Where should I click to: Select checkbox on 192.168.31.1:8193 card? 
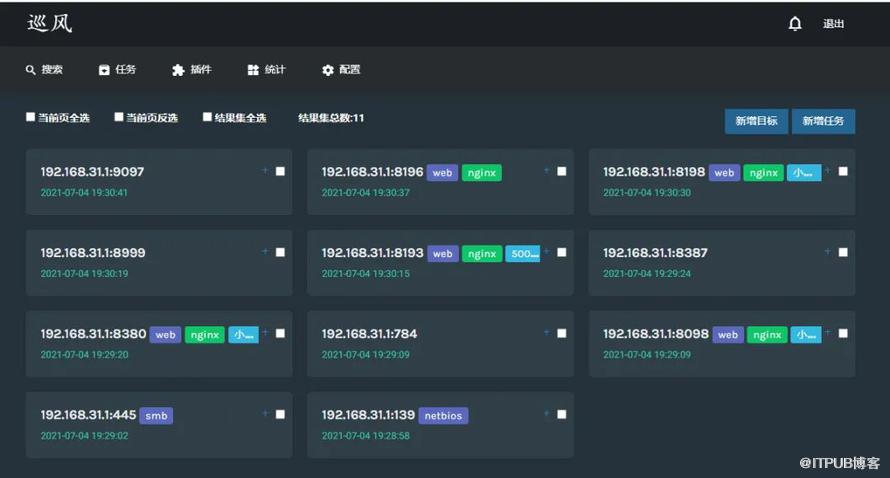562,253
